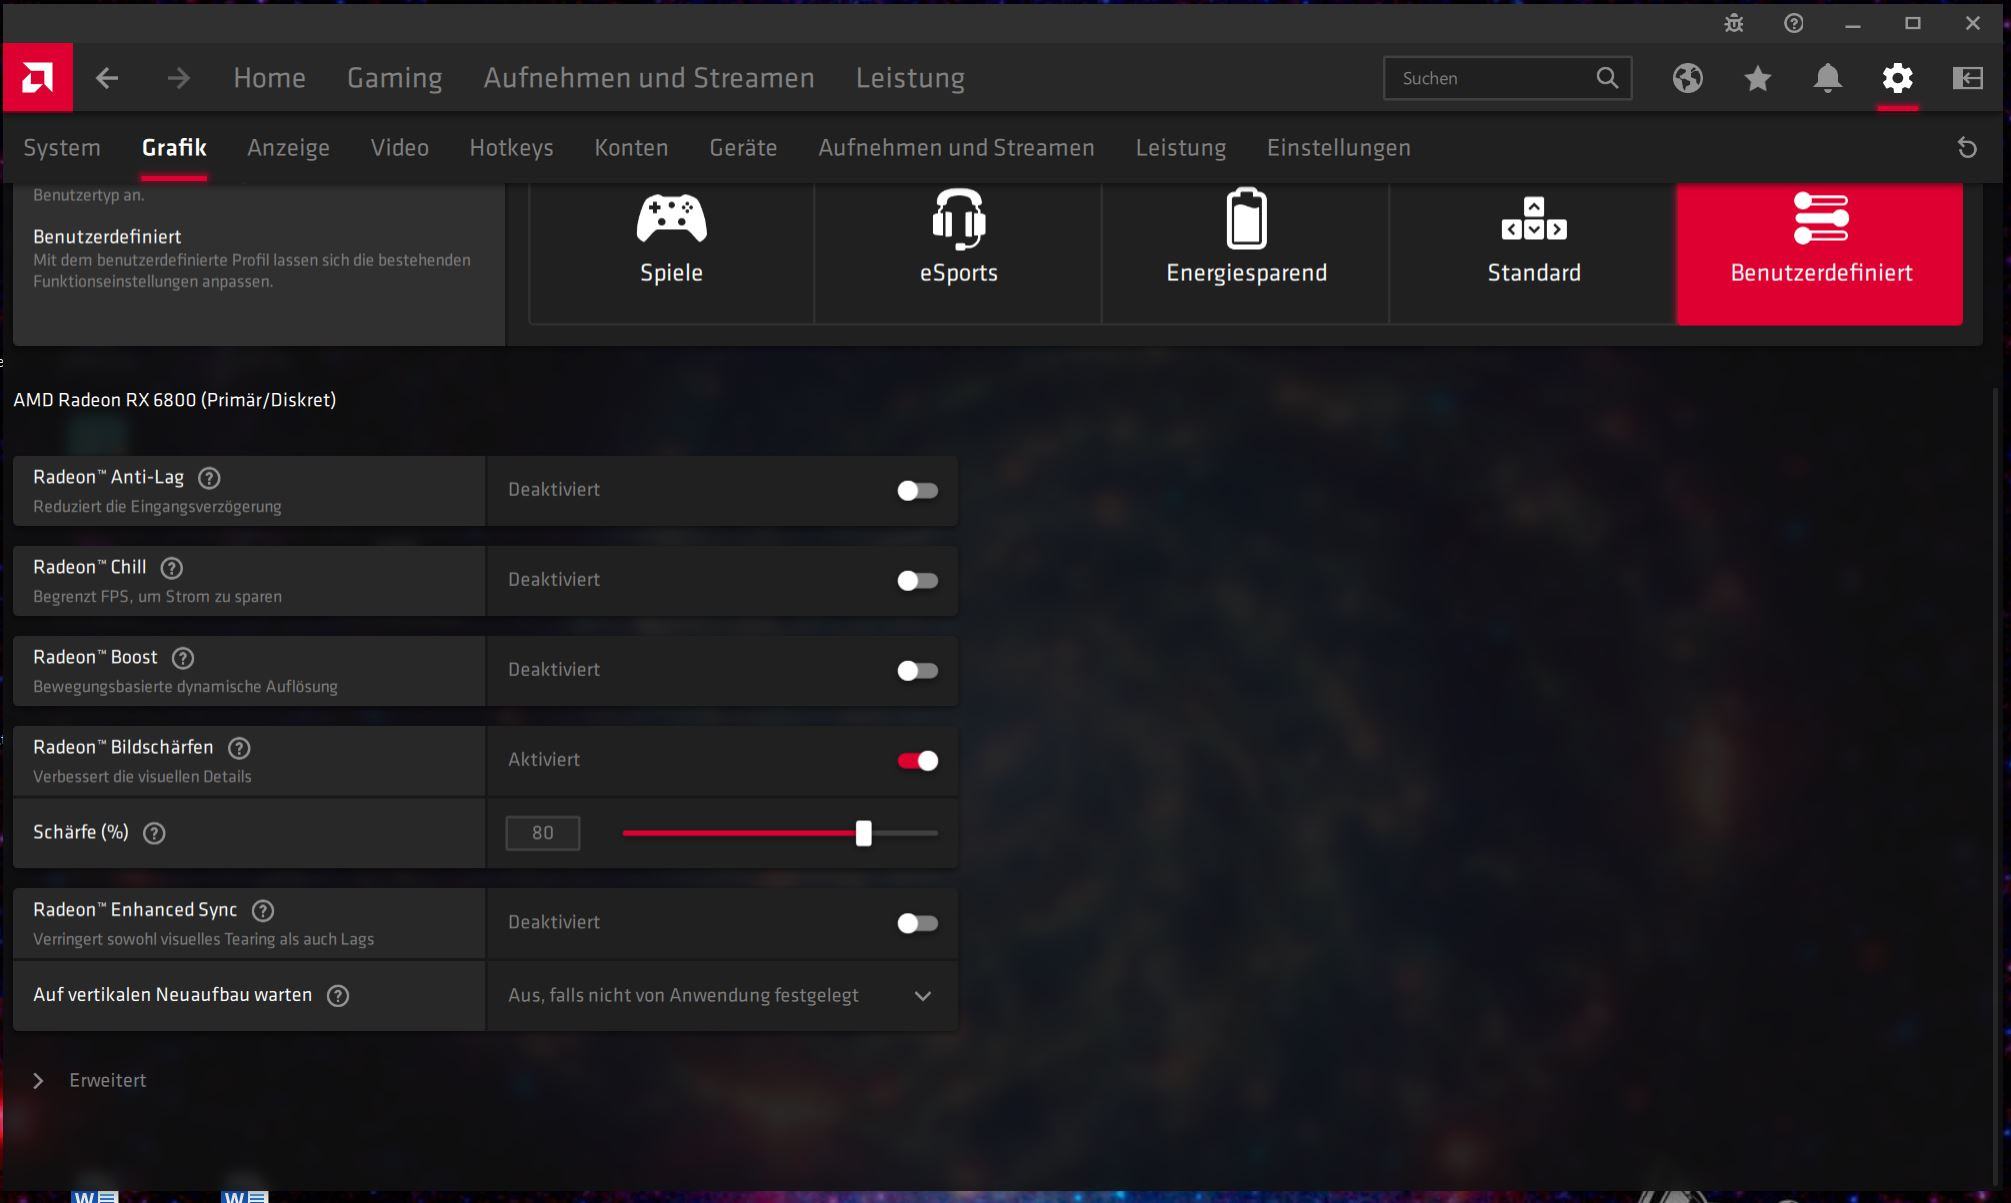
Task: Enable Radeon Anti-Lag toggle
Action: point(917,490)
